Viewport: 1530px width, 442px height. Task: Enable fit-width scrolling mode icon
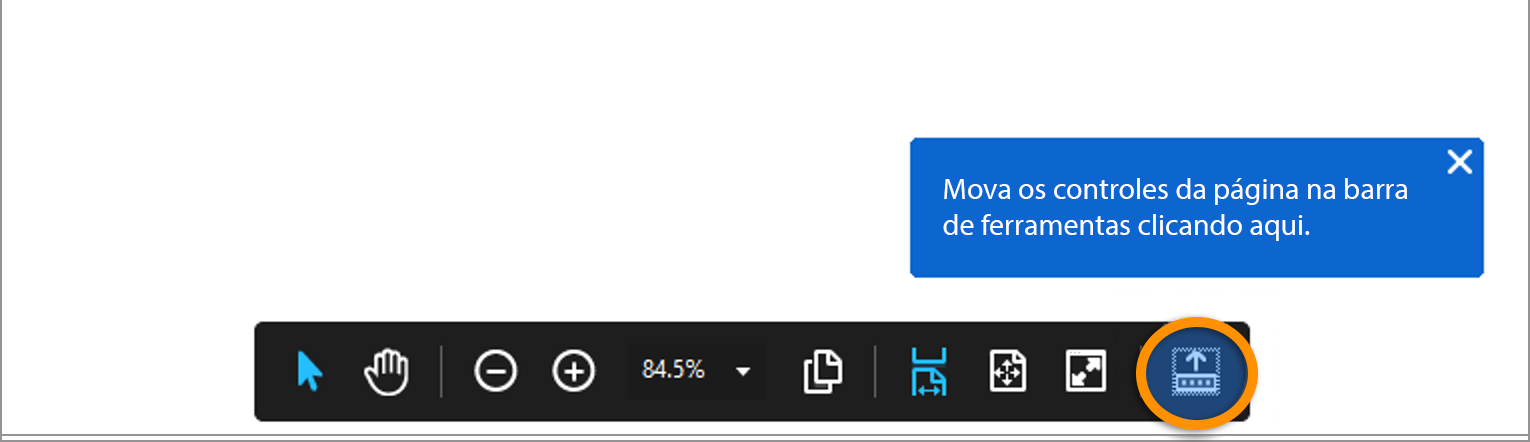point(929,372)
